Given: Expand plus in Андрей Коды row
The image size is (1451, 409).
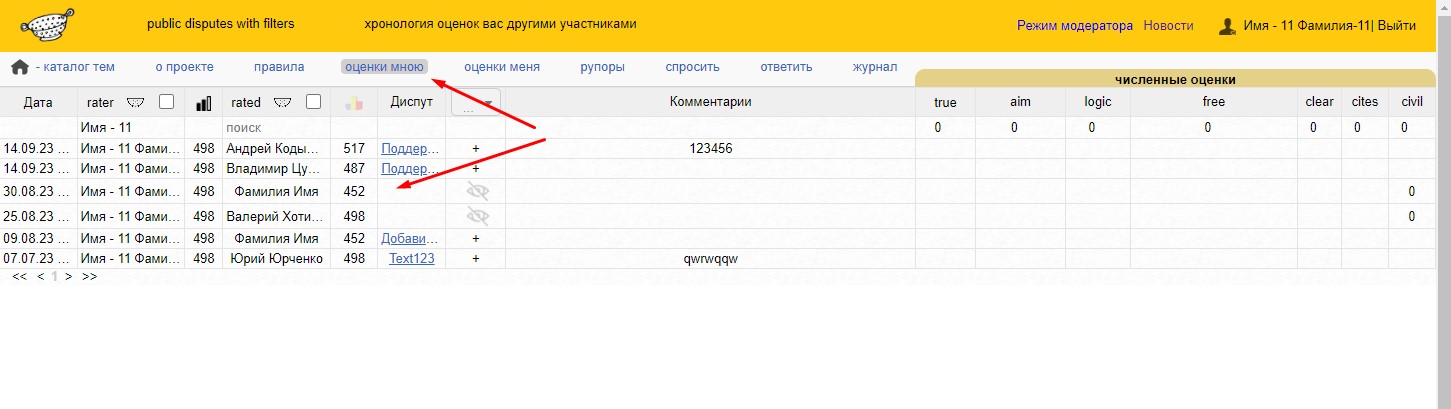Looking at the screenshot, I should [476, 148].
